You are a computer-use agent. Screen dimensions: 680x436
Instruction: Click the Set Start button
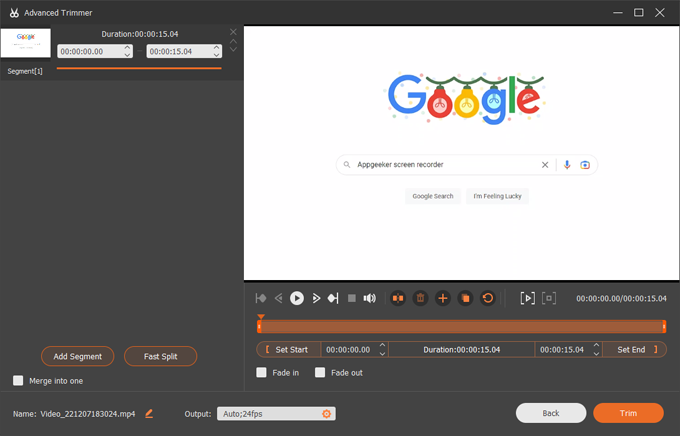coord(288,350)
